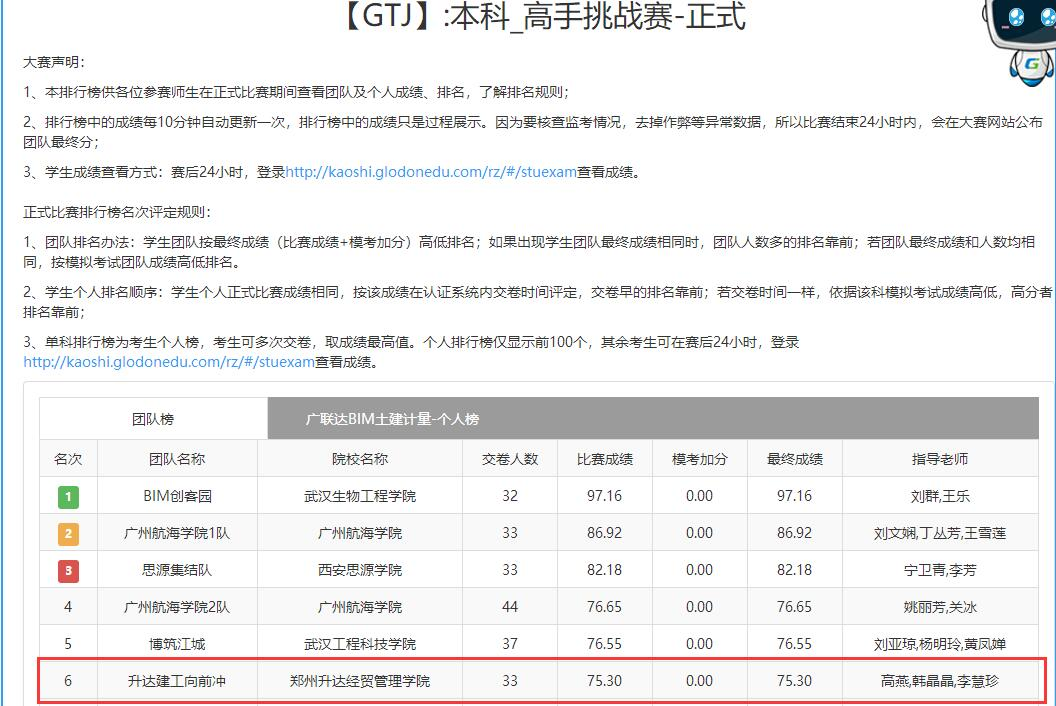The image size is (1056, 706).
Task: Click the 比赛成绩 column header
Action: click(605, 459)
